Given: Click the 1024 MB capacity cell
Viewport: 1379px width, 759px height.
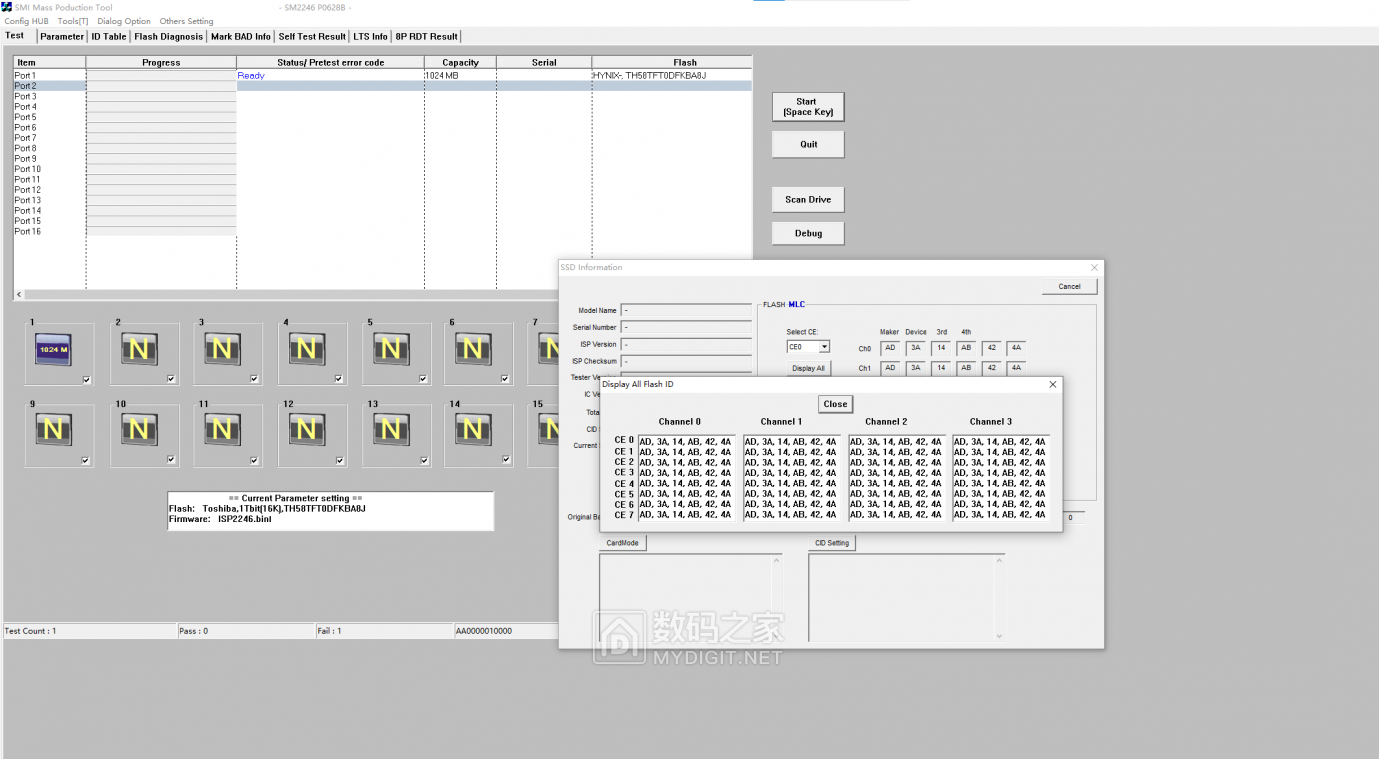Looking at the screenshot, I should point(442,75).
